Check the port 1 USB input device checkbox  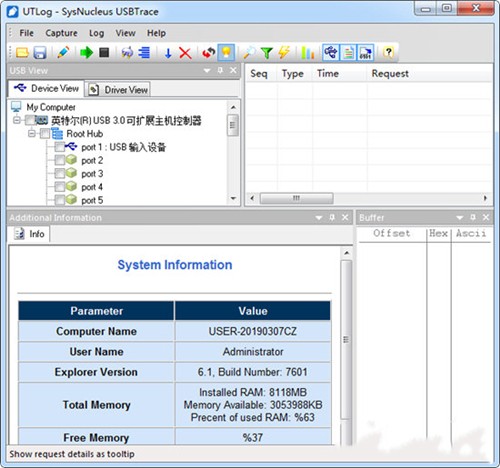[x=60, y=147]
